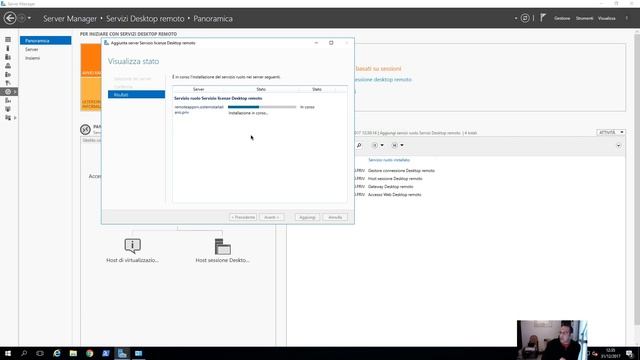Select 'Accesso Web Desktop remoto' row
The image size is (640, 360).
click(x=395, y=195)
